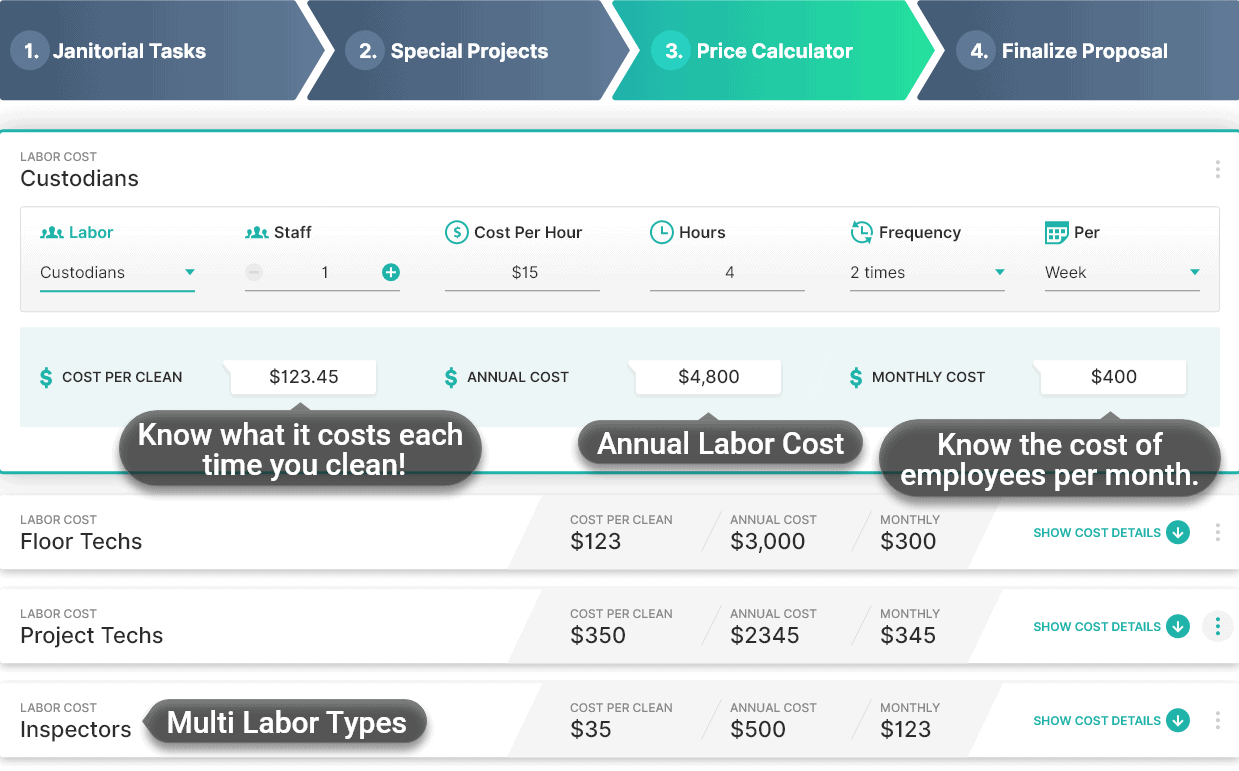1239x771 pixels.
Task: Click the green arrow circle on Floor Techs row
Action: 1178,532
